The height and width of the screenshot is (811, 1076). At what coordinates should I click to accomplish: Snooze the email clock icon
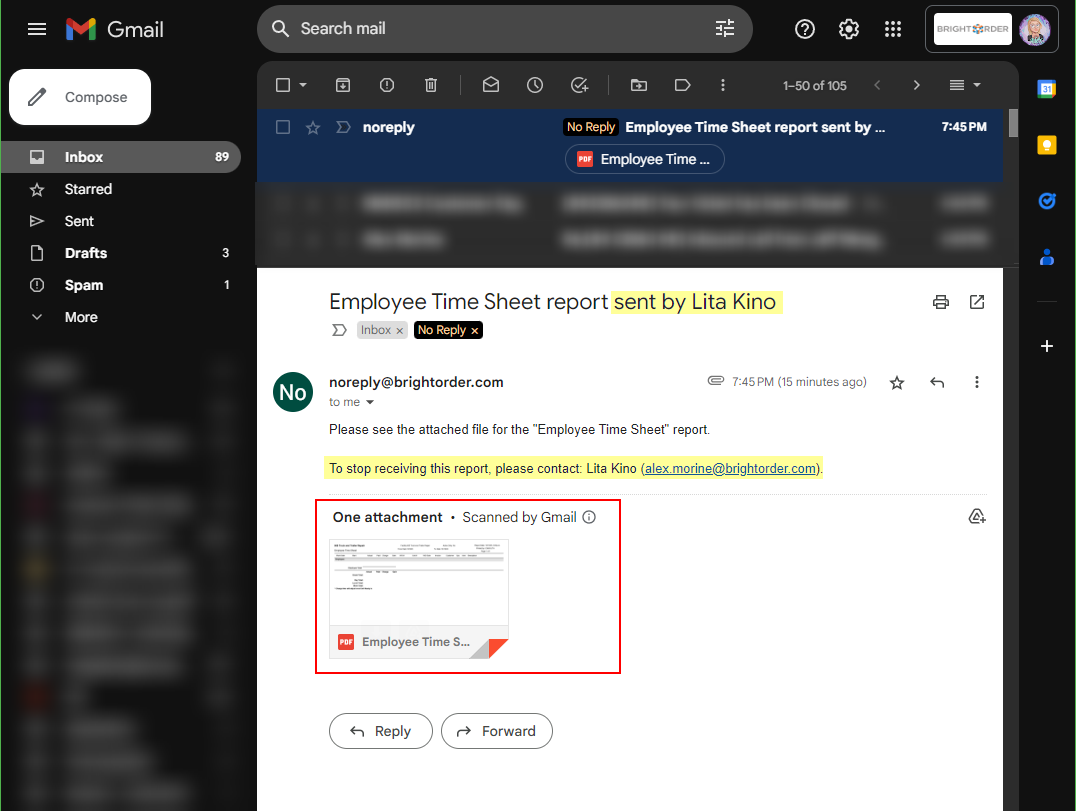point(535,85)
